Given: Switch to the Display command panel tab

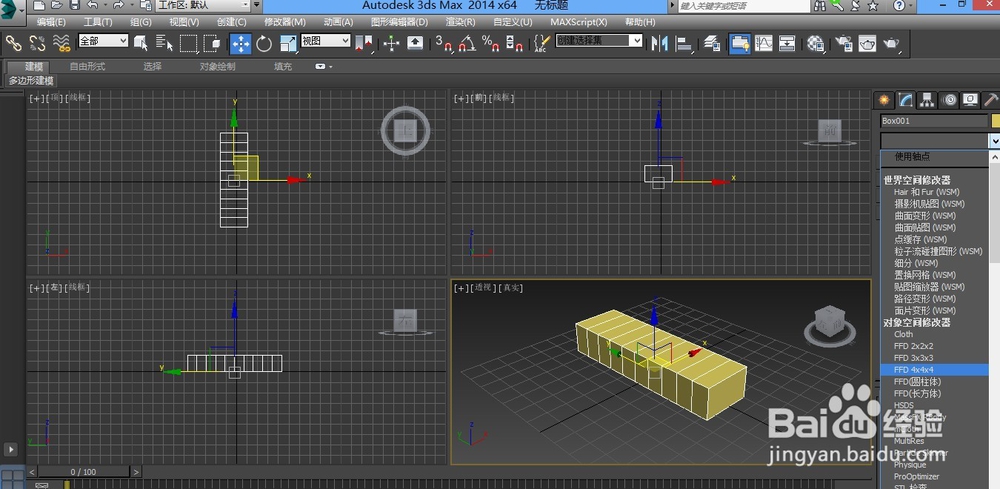Looking at the screenshot, I should point(970,100).
